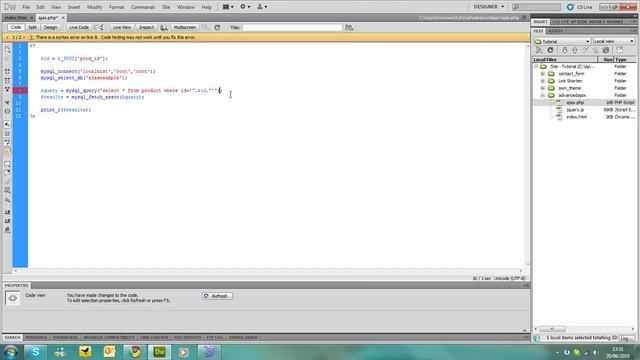Click the search field in application bar

[536, 7]
